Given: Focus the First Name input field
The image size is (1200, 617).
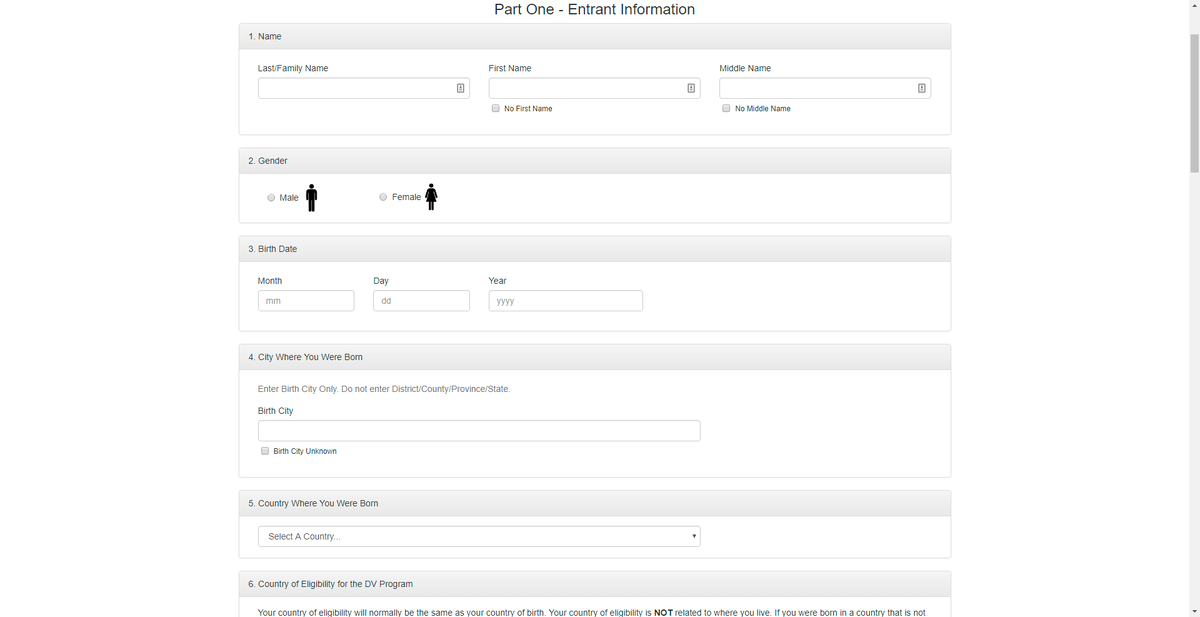Looking at the screenshot, I should tap(594, 88).
